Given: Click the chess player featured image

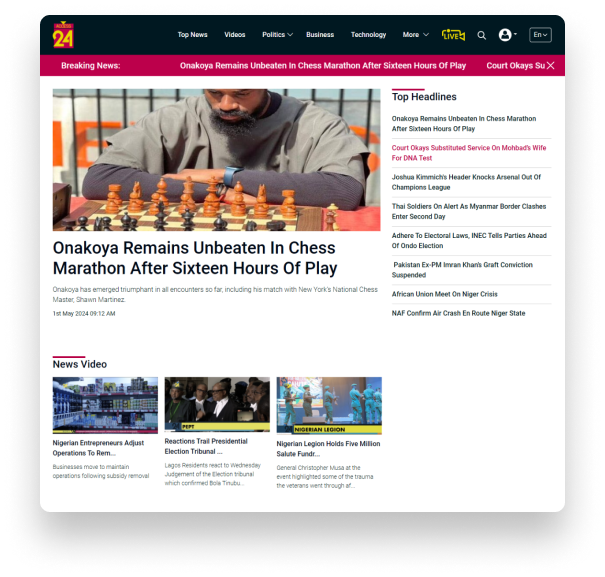Looking at the screenshot, I should click(216, 160).
